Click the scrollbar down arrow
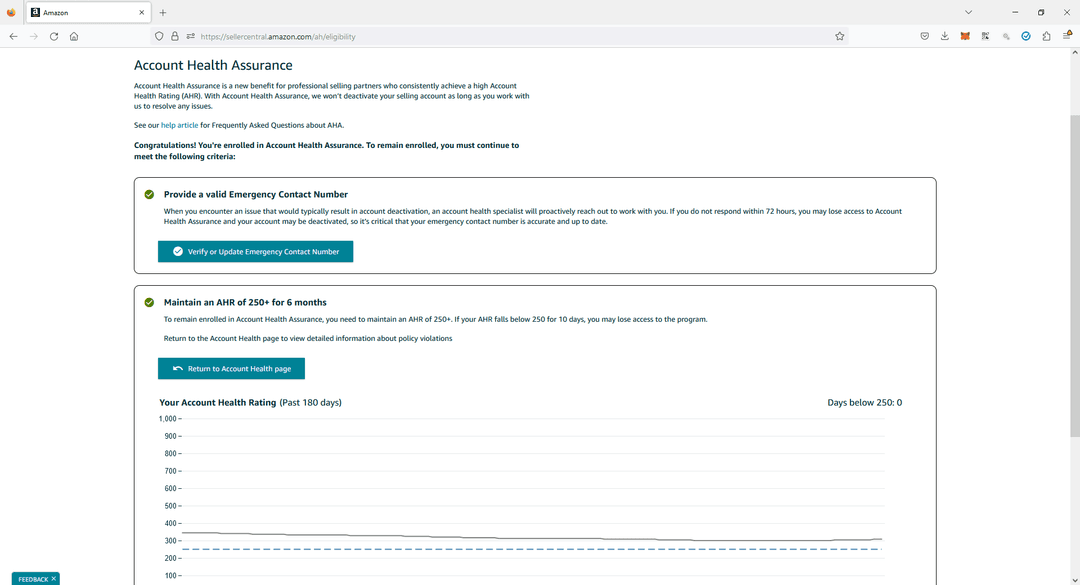The height and width of the screenshot is (585, 1080). pyautogui.click(x=1074, y=580)
